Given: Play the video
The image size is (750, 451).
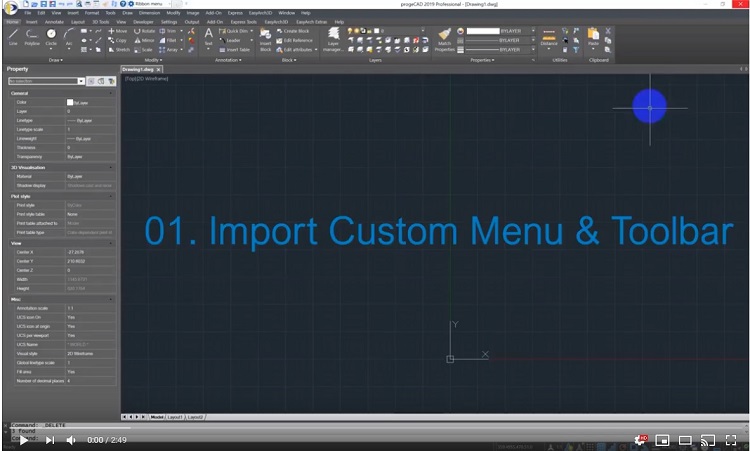Looking at the screenshot, I should coord(23,440).
